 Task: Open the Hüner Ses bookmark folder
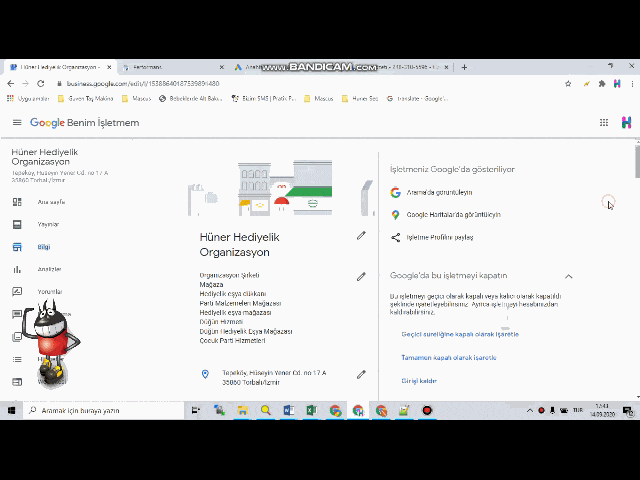click(x=360, y=99)
